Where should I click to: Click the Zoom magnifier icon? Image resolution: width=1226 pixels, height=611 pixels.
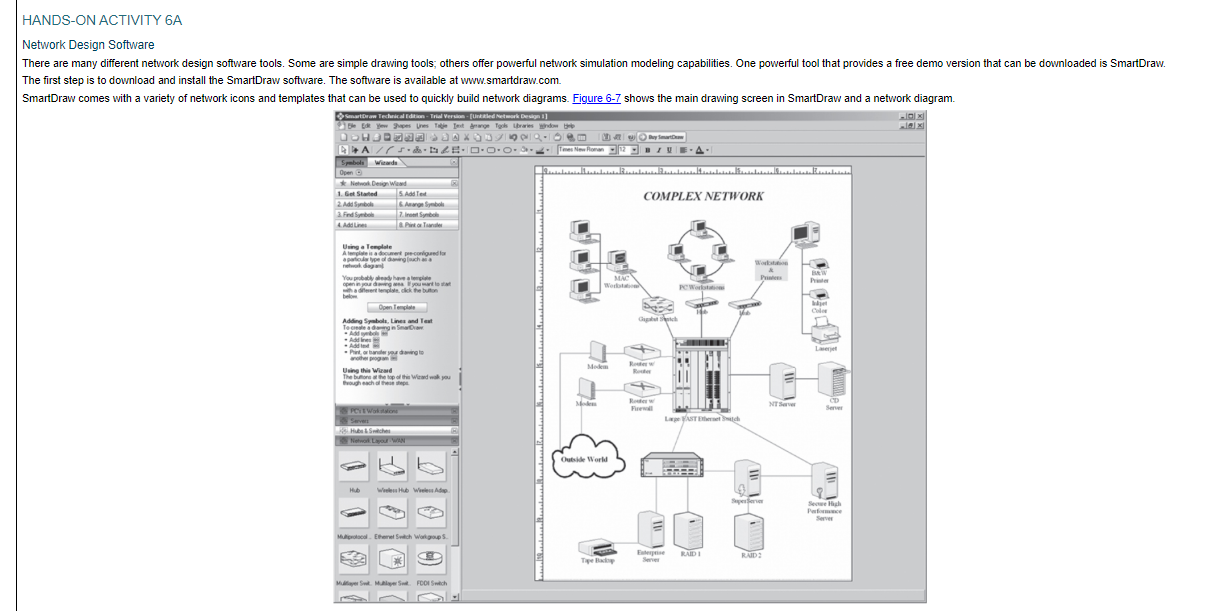point(538,137)
